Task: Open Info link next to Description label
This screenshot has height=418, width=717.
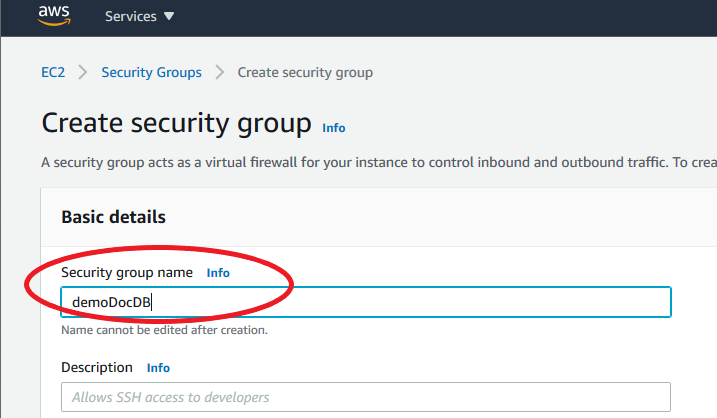Action: (158, 368)
